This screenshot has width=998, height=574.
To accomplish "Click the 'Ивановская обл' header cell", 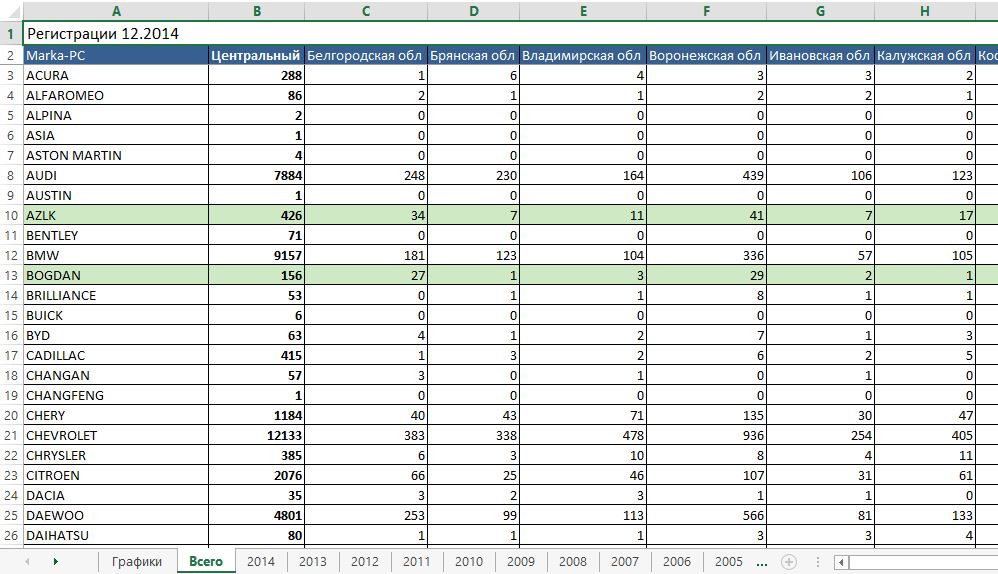I will [x=820, y=55].
